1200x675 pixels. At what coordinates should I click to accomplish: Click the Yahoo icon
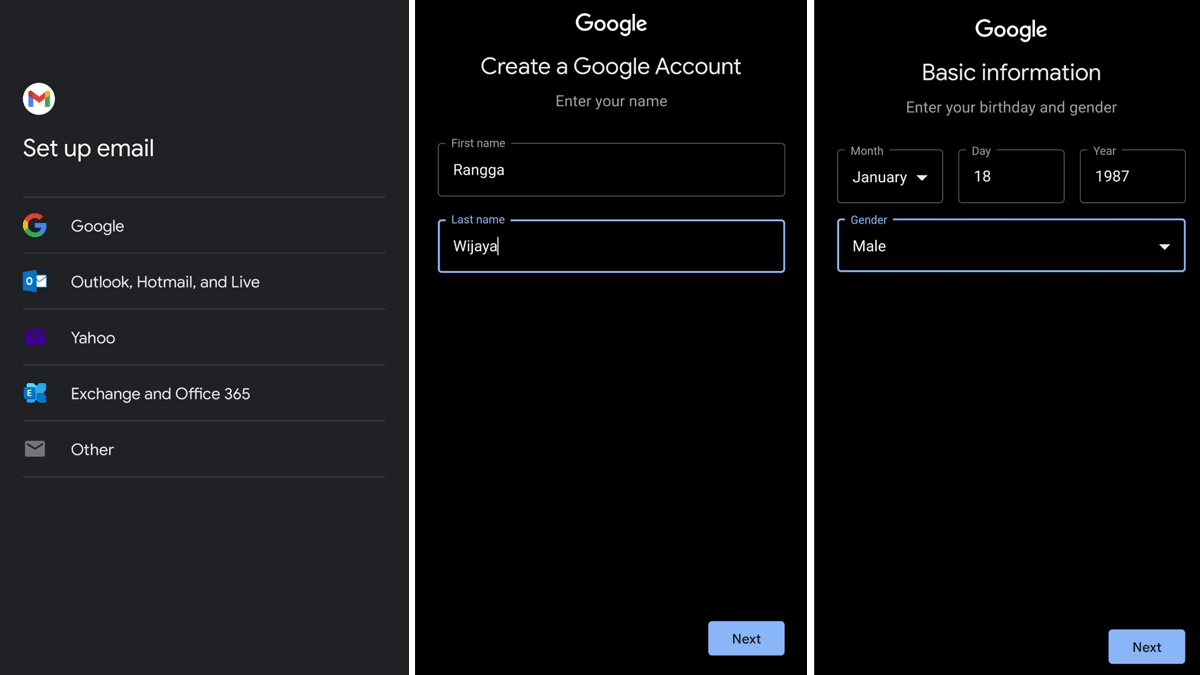pyautogui.click(x=34, y=337)
